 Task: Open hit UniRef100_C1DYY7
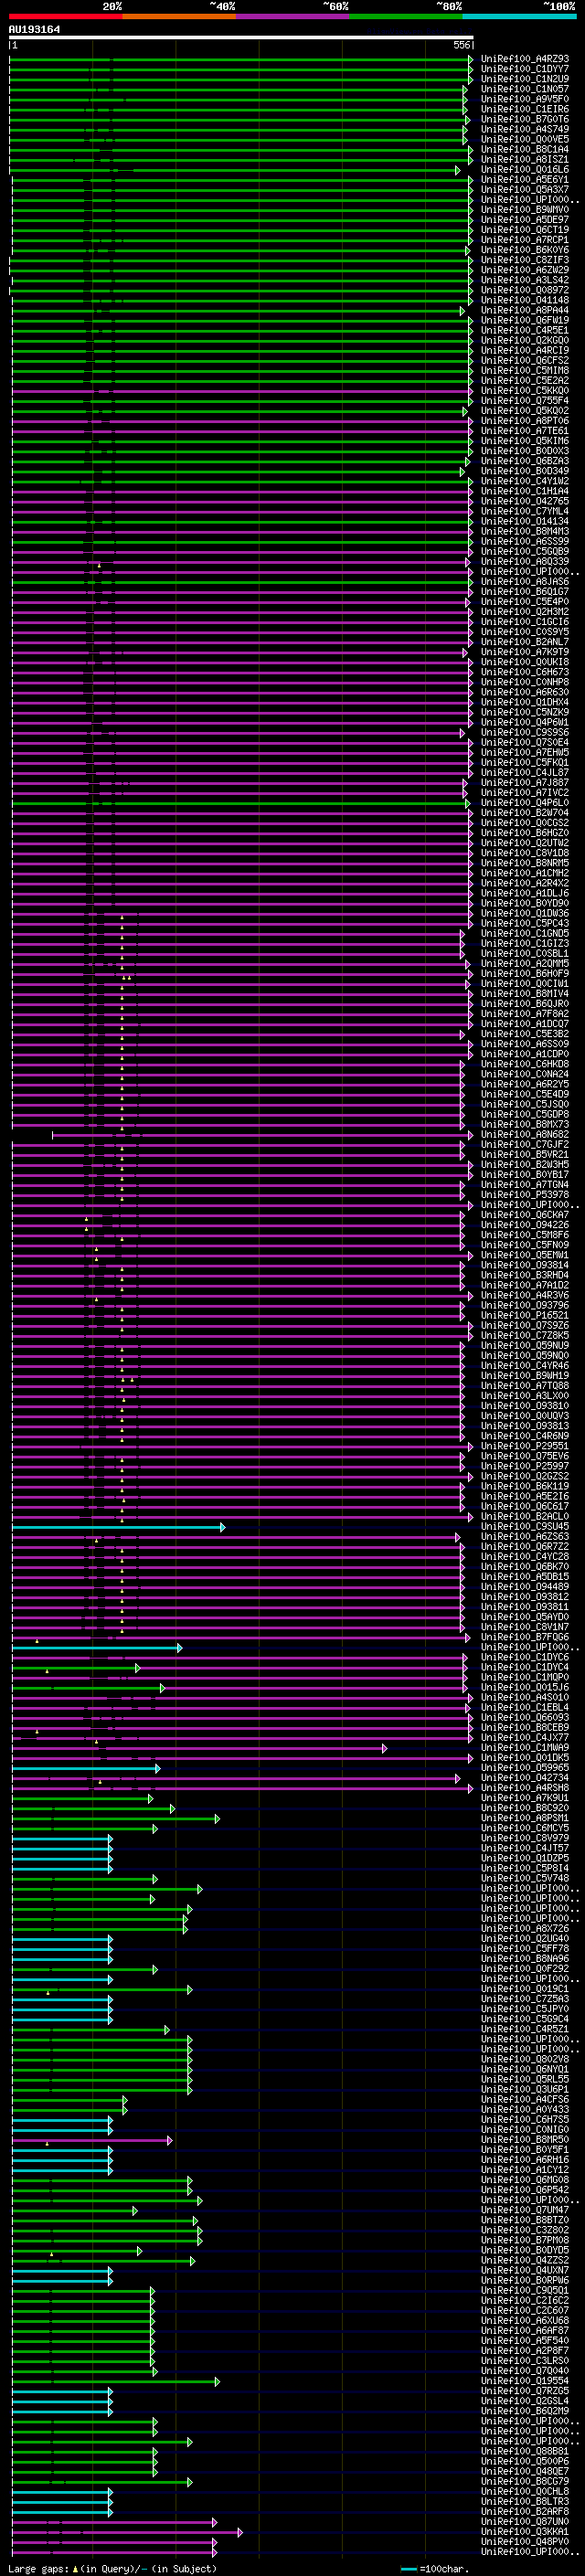click(x=525, y=69)
